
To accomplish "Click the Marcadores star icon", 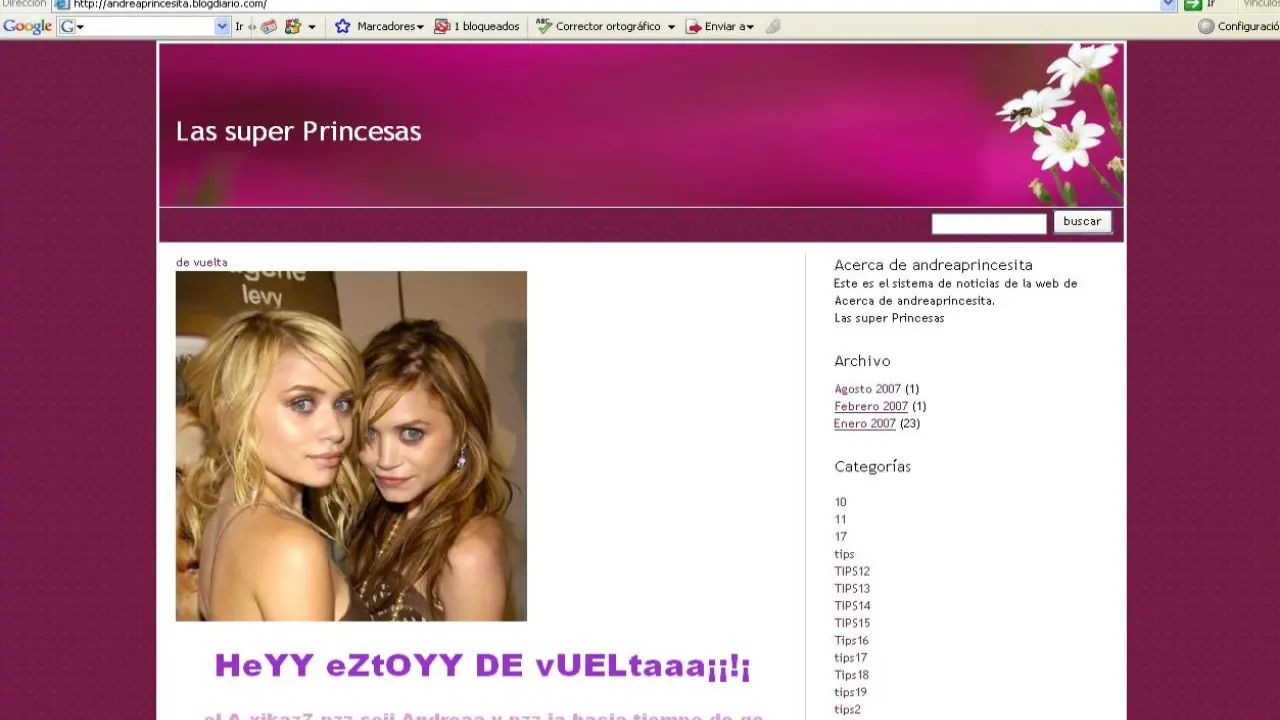I will [343, 27].
